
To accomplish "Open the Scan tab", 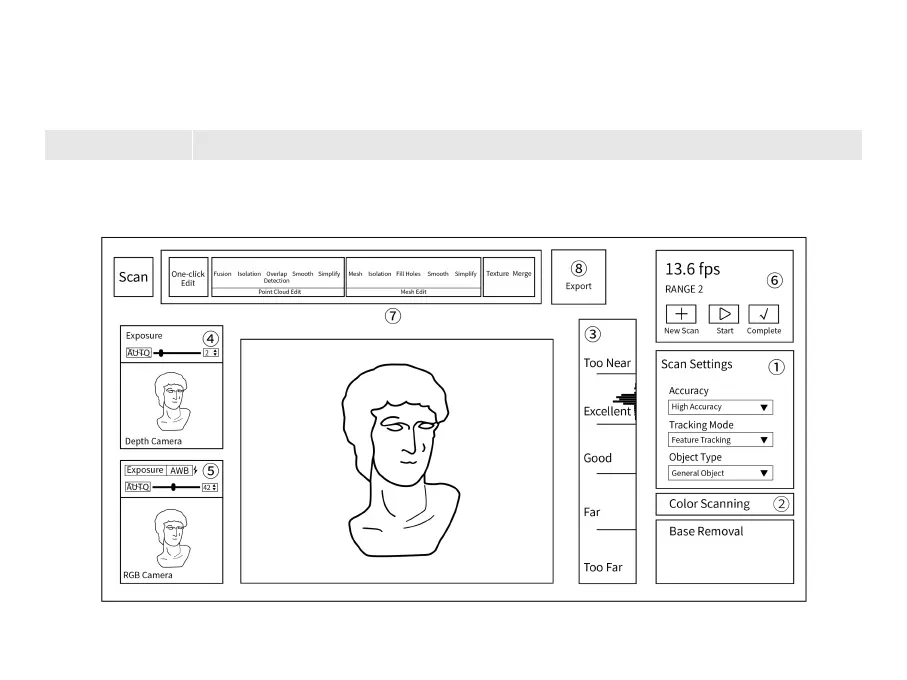I will click(x=134, y=277).
